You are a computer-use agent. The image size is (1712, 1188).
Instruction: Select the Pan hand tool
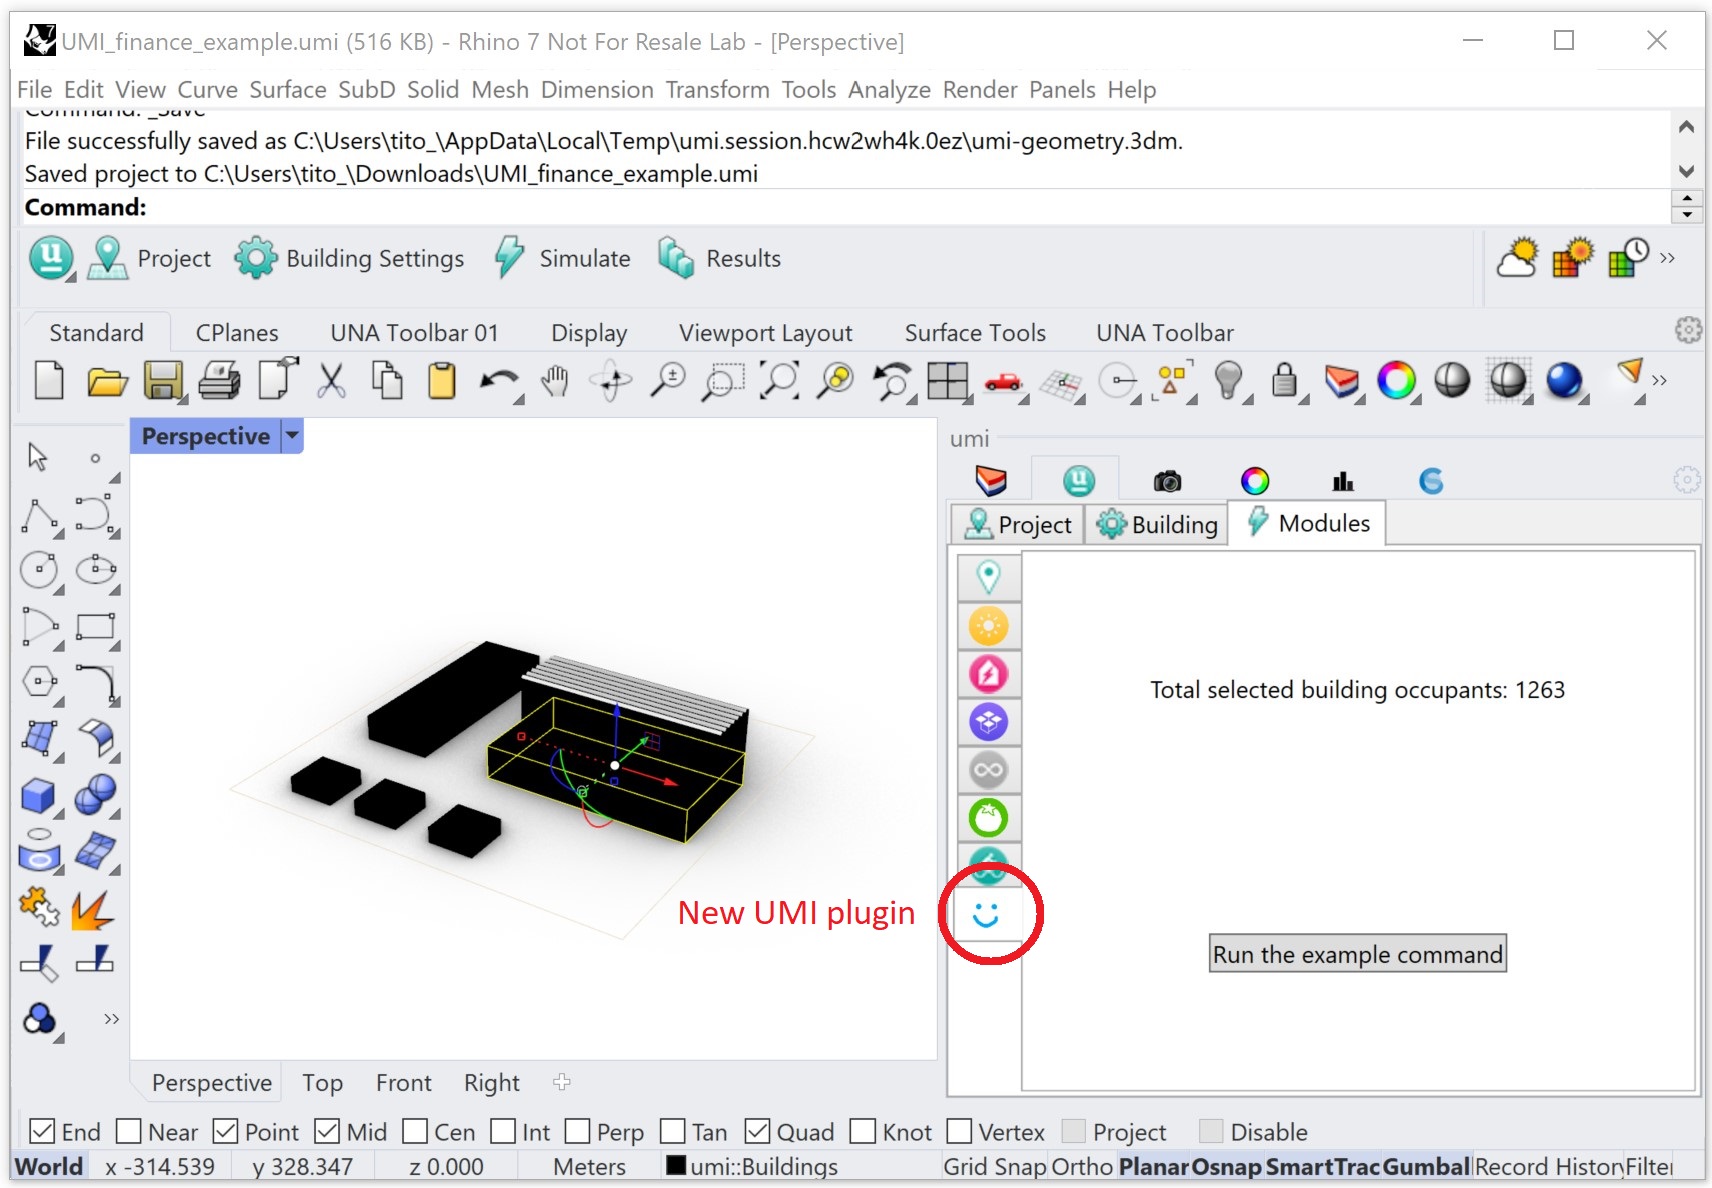pyautogui.click(x=555, y=381)
